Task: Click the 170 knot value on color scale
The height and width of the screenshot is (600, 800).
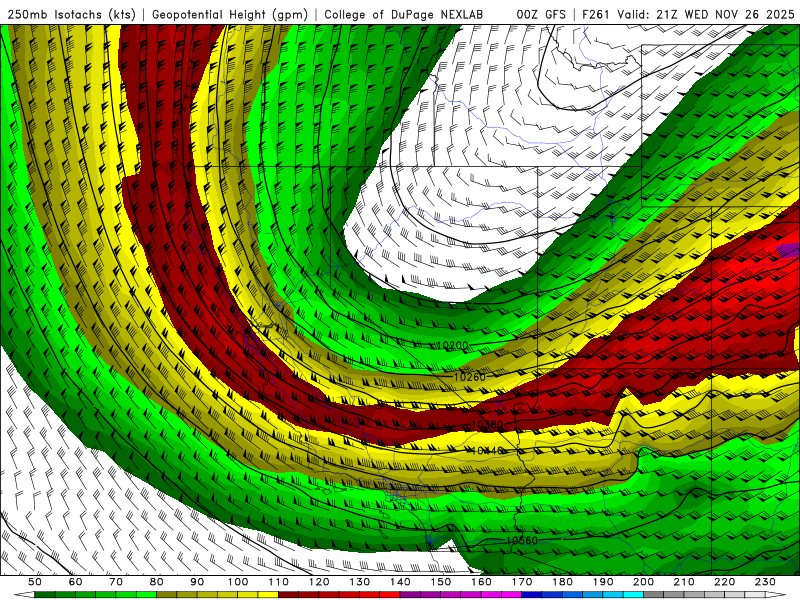Action: pyautogui.click(x=522, y=582)
